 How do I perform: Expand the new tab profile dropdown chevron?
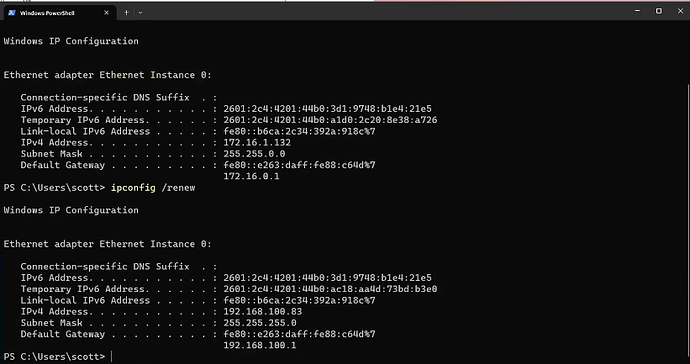pos(140,13)
